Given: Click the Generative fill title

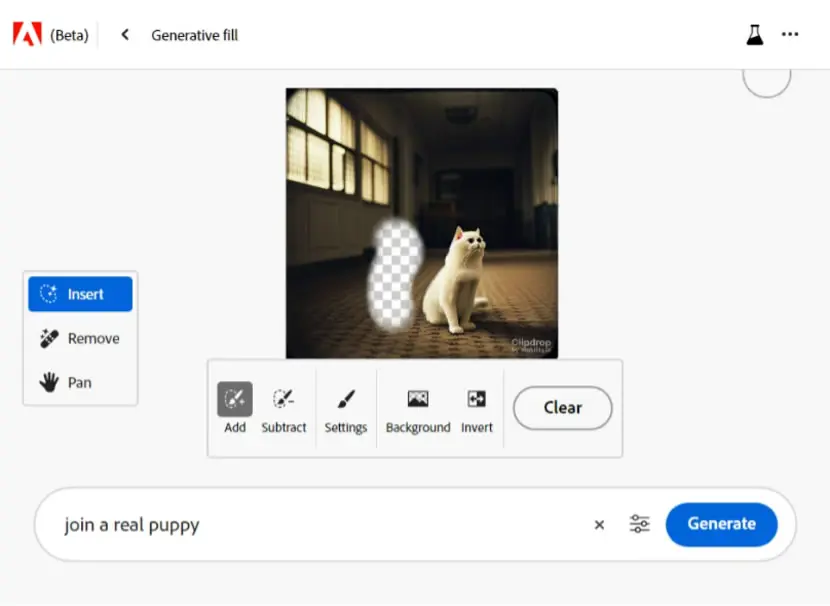Looking at the screenshot, I should tap(195, 35).
